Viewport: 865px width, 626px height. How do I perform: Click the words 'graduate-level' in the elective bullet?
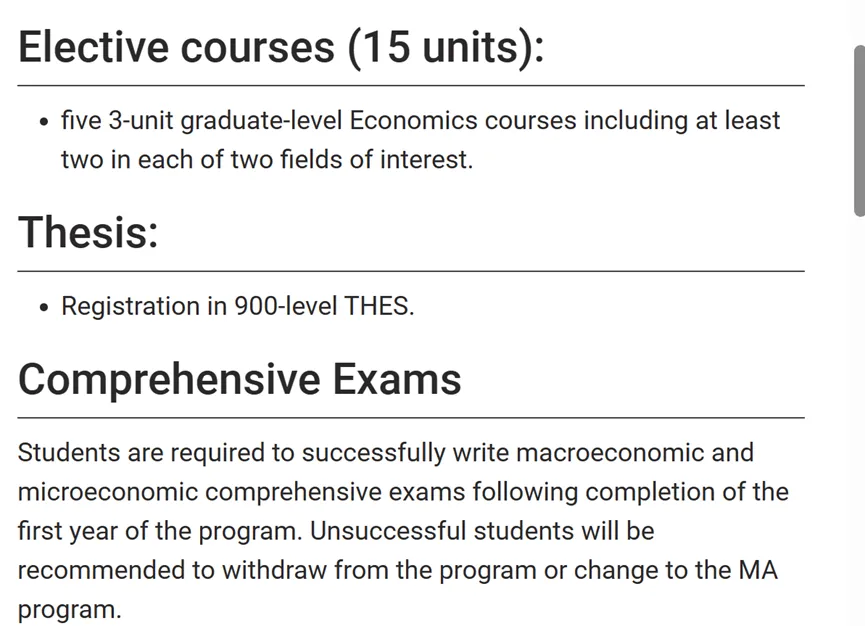pos(261,121)
